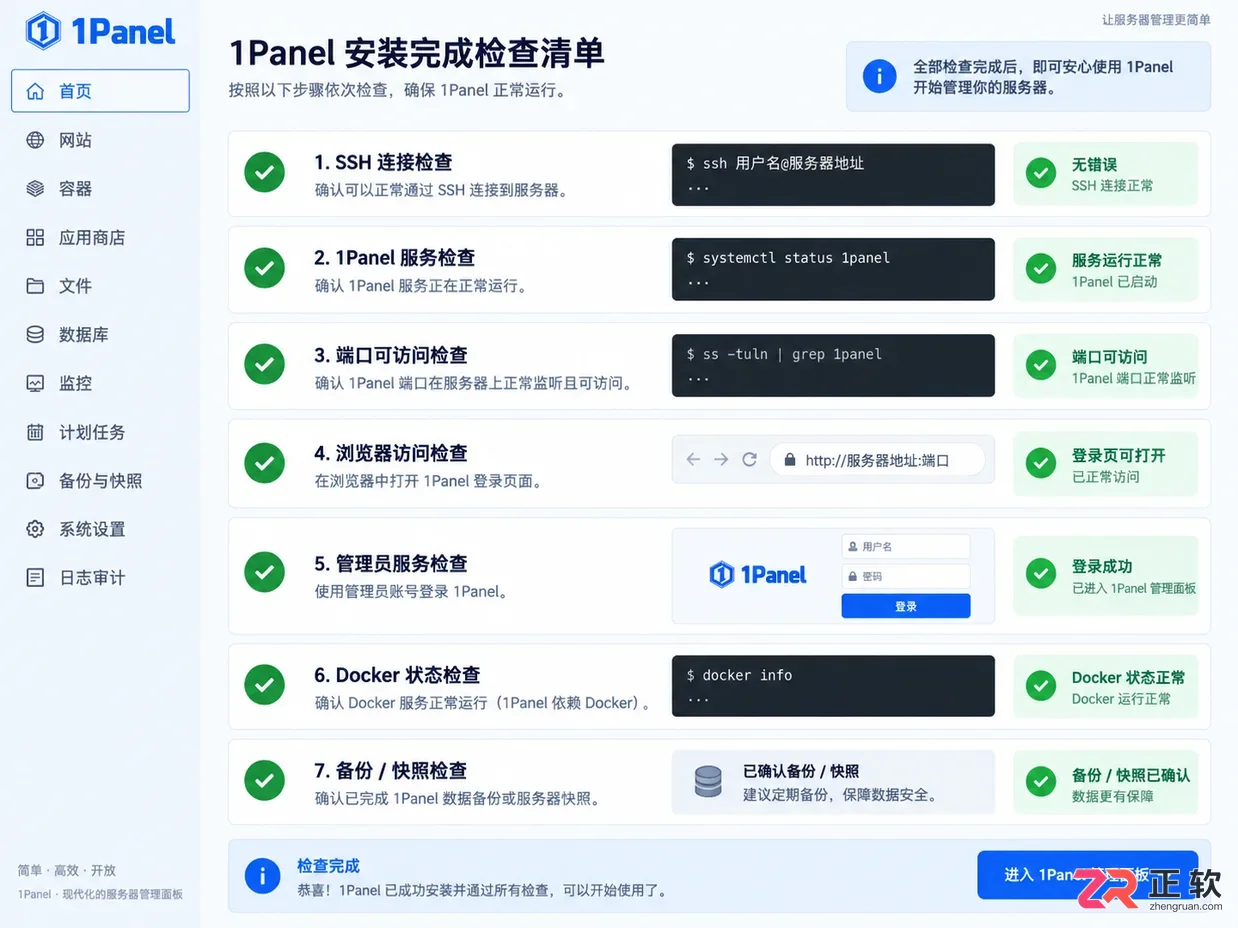
Task: Click the 日志审计 document icon
Action: [35, 577]
